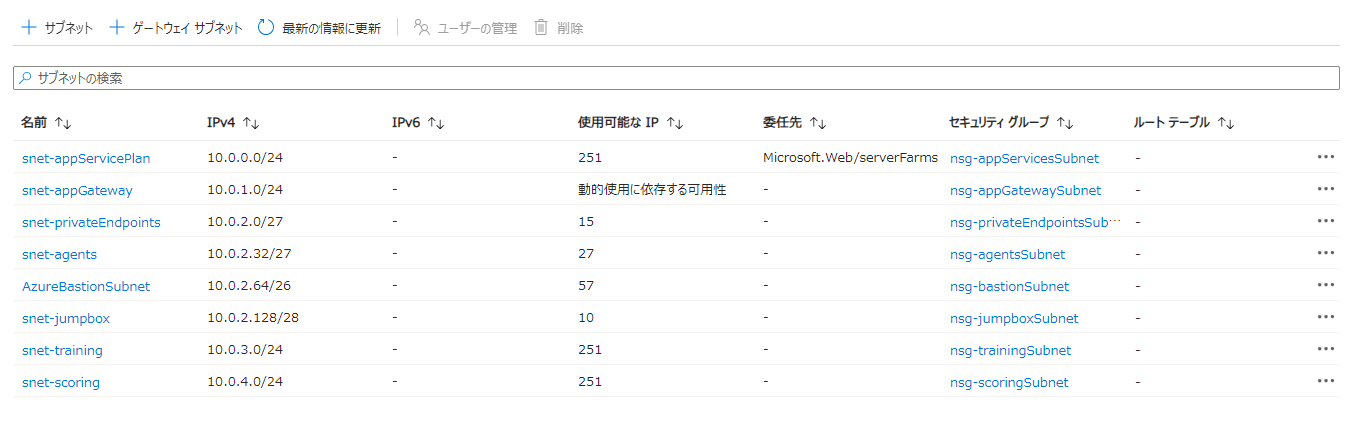The width and height of the screenshot is (1357, 442).
Task: Open nsg-agentsSubnet security group
Action: (1007, 254)
